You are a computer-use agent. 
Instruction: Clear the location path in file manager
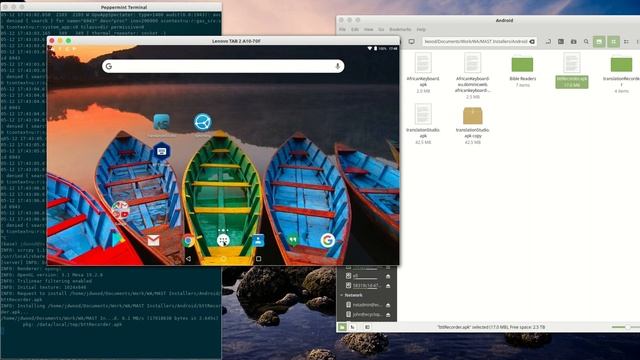tap(532, 42)
